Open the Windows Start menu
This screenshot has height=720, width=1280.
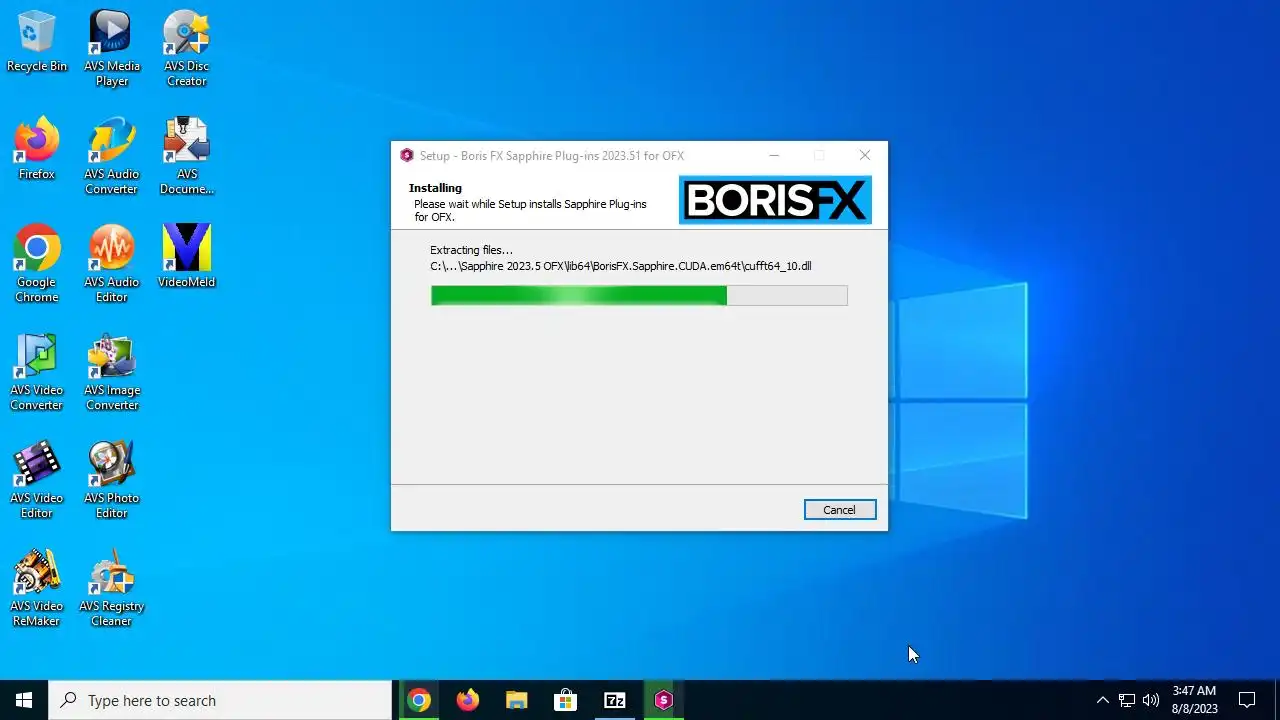(24, 700)
